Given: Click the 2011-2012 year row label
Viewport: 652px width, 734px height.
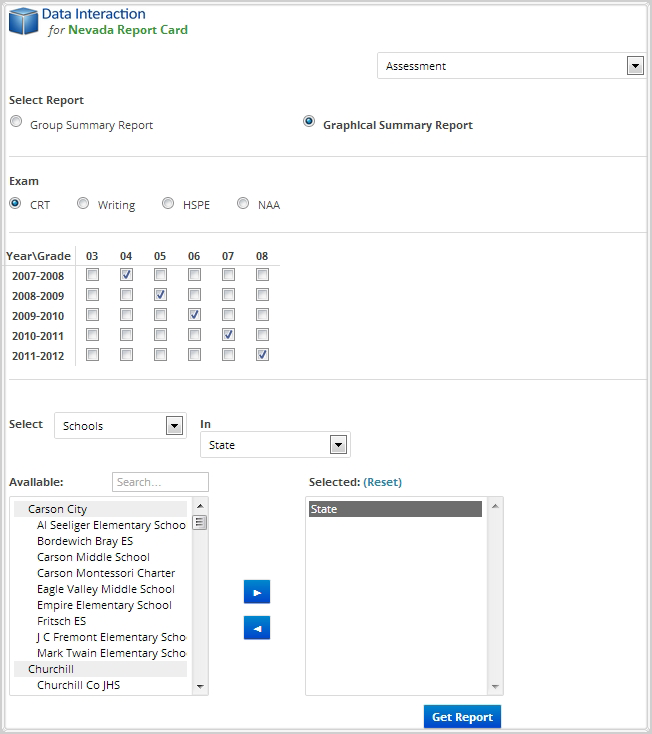Looking at the screenshot, I should coord(38,356).
